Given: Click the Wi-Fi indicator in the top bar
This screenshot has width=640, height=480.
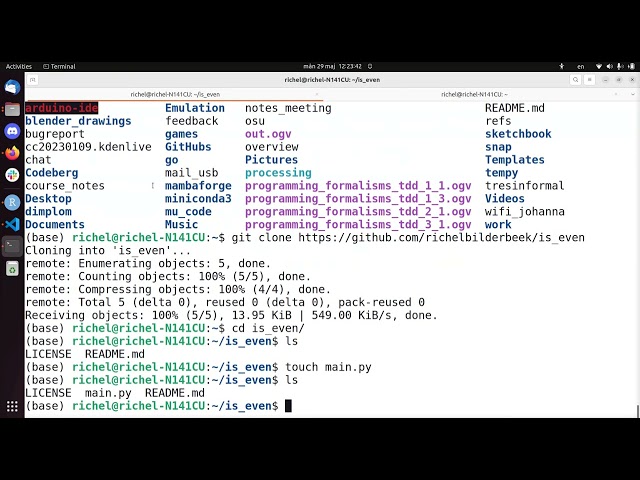Looking at the screenshot, I should pos(599,66).
